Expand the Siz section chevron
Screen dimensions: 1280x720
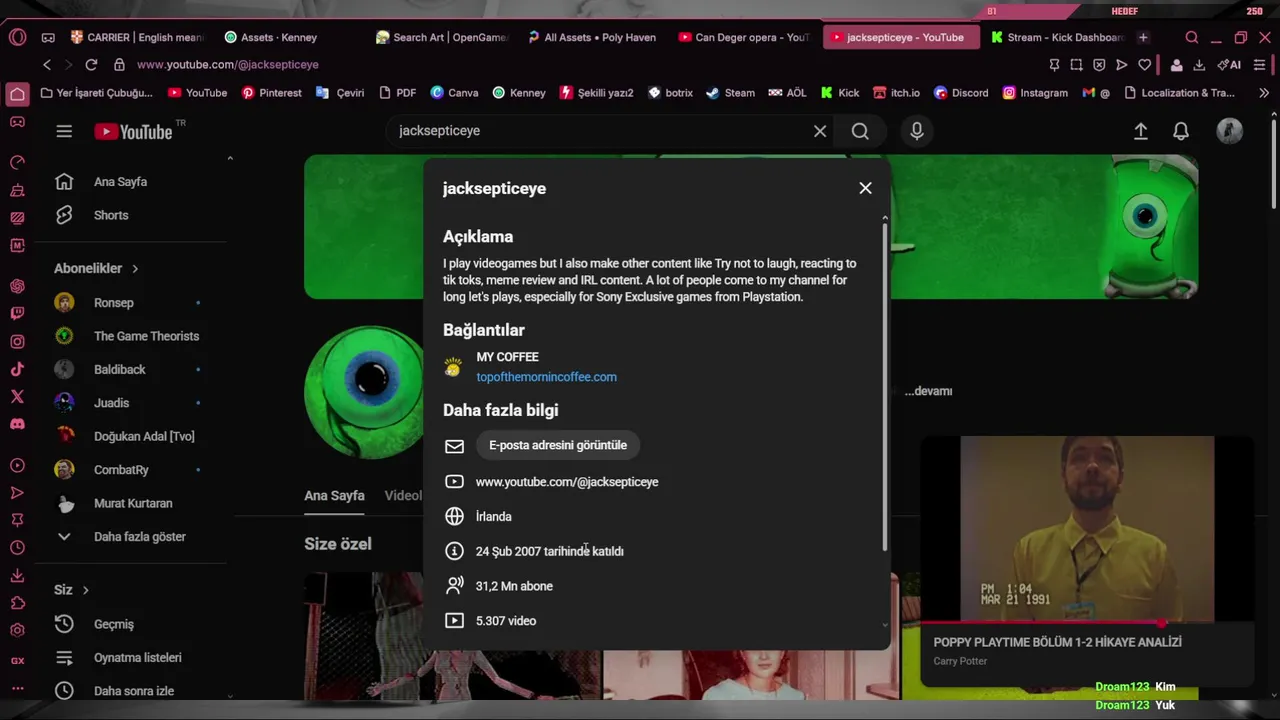[x=85, y=590]
